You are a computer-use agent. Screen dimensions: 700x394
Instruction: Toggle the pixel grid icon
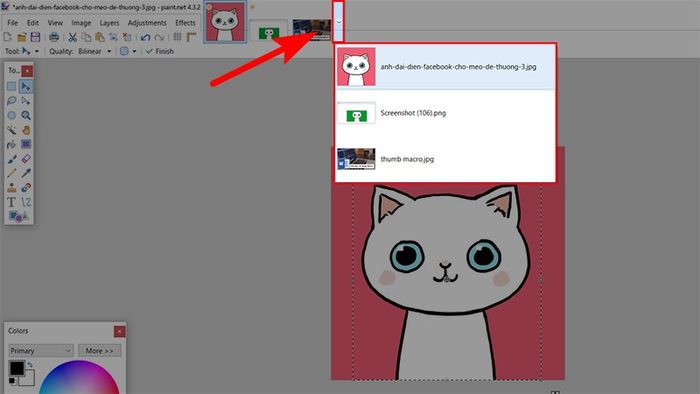pos(177,37)
